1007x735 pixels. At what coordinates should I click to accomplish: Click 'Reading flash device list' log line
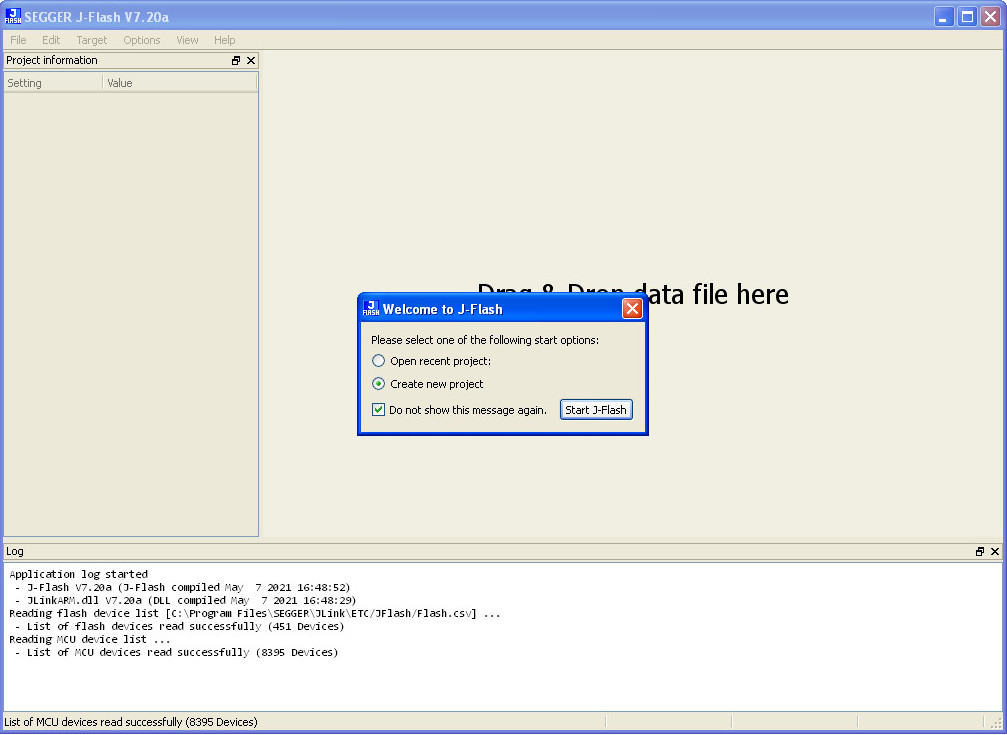[x=254, y=613]
